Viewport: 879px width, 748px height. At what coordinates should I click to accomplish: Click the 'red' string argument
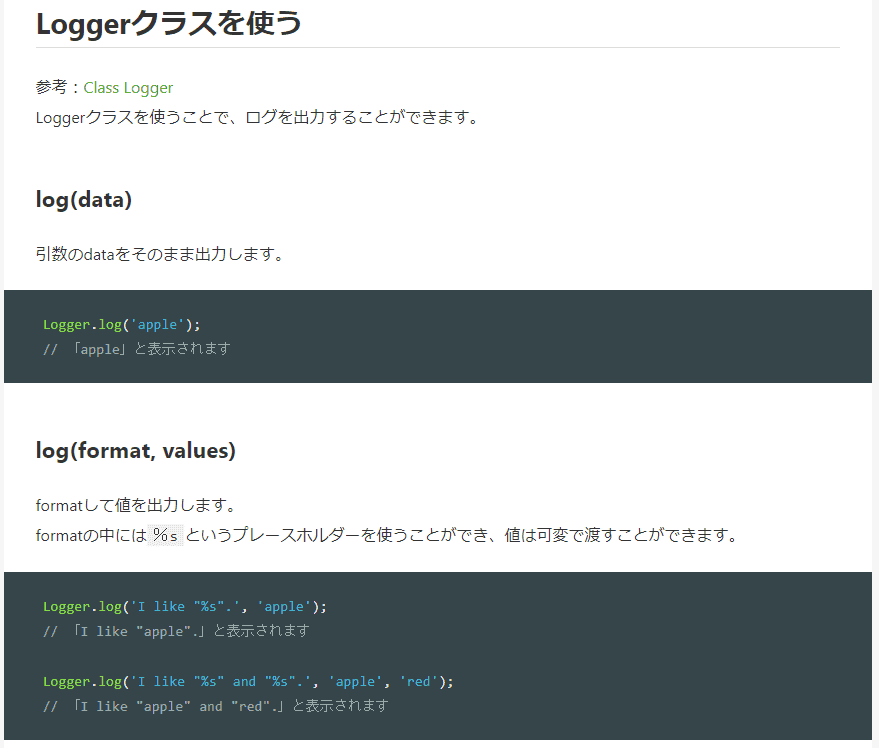pyautogui.click(x=418, y=681)
